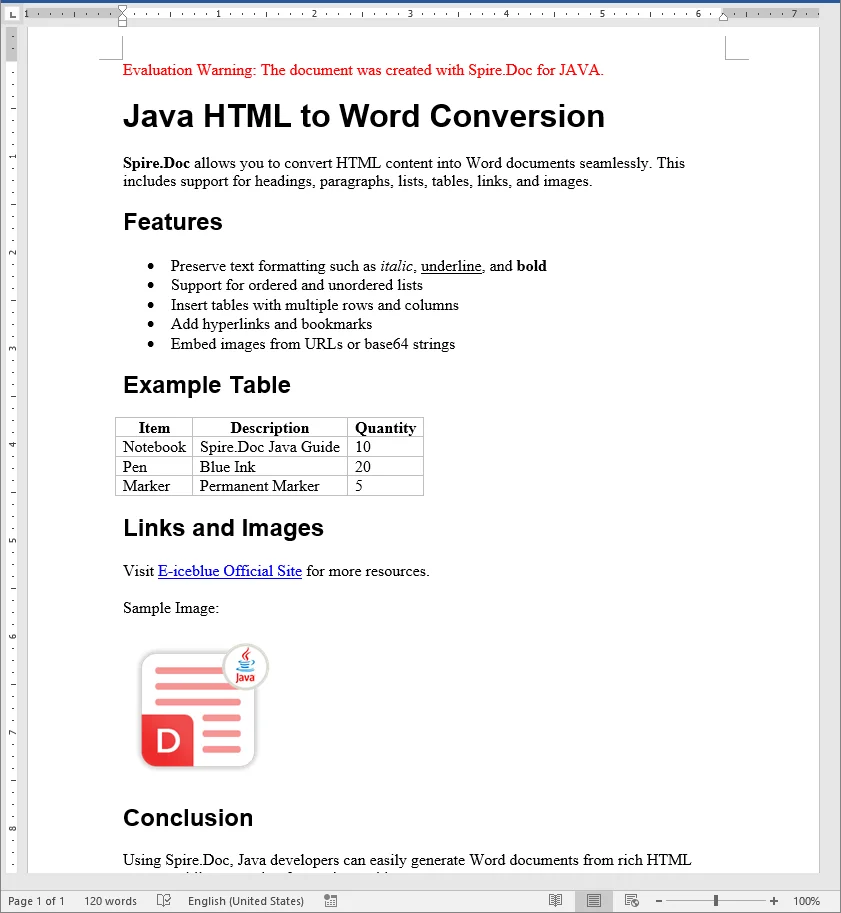
Task: Click the zoom out minus button
Action: point(657,901)
